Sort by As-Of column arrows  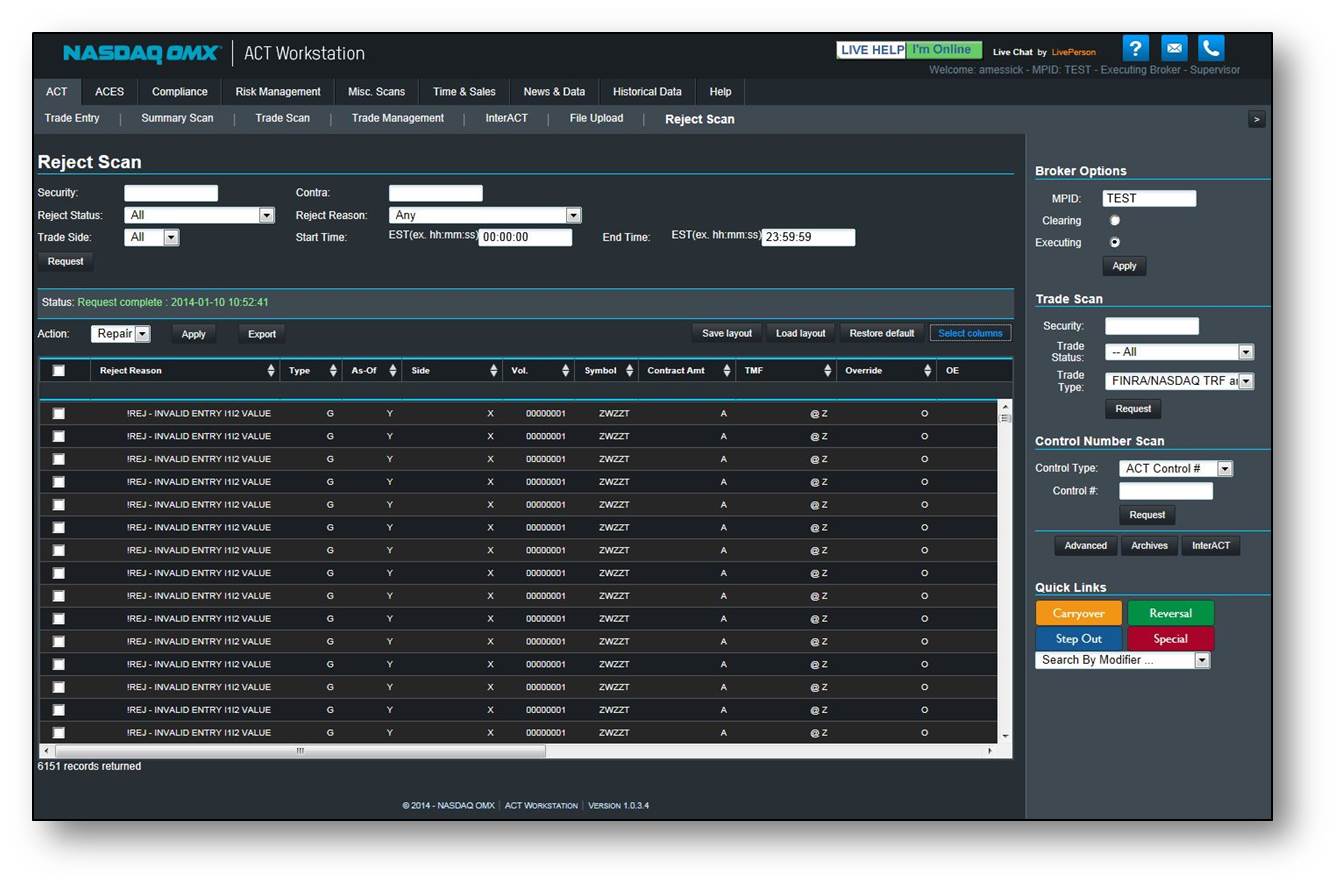click(393, 371)
